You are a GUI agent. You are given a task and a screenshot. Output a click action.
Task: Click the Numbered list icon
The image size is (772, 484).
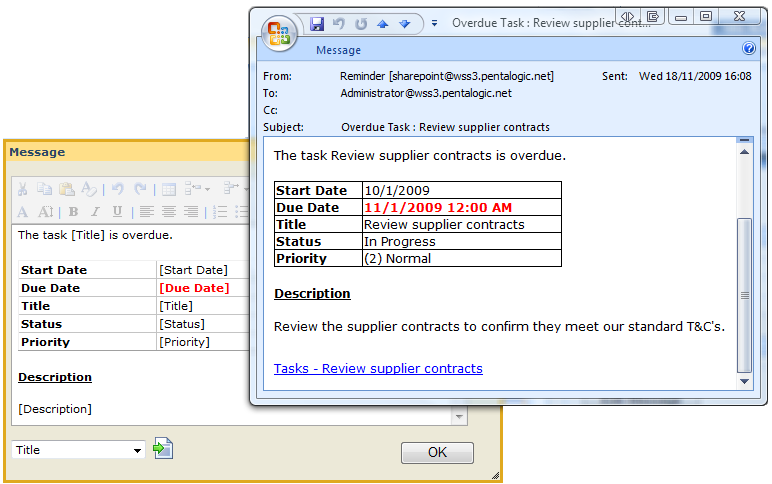point(220,212)
